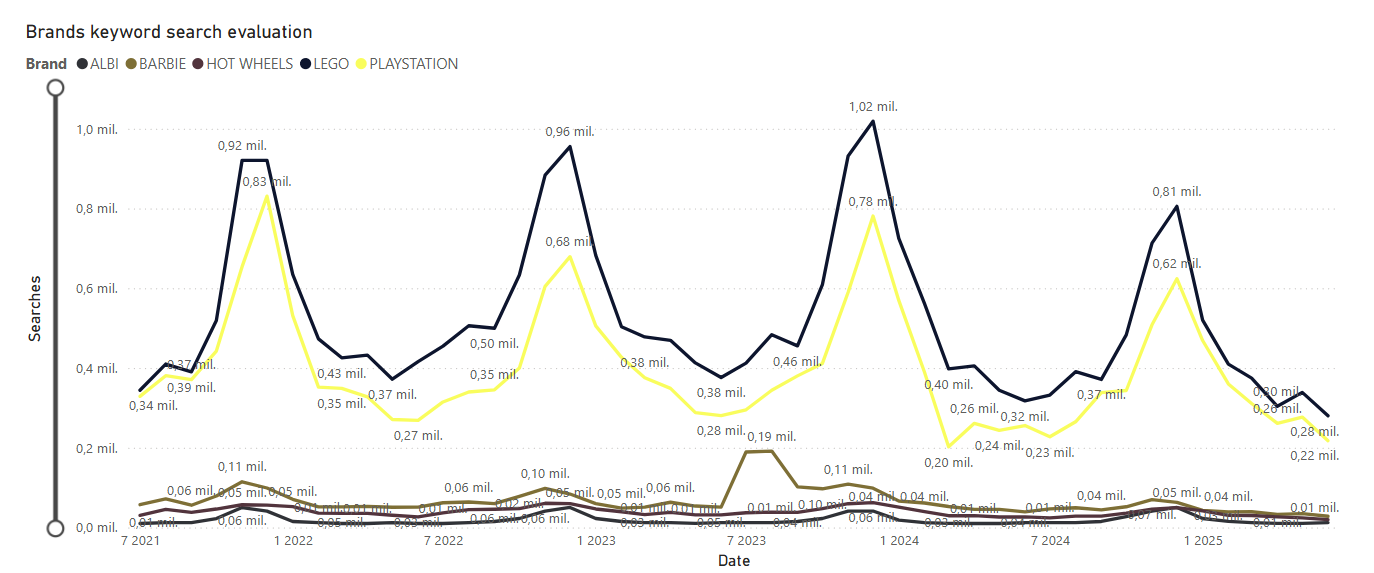Click the Searches axis title
This screenshot has width=1374, height=573.
pos(35,309)
